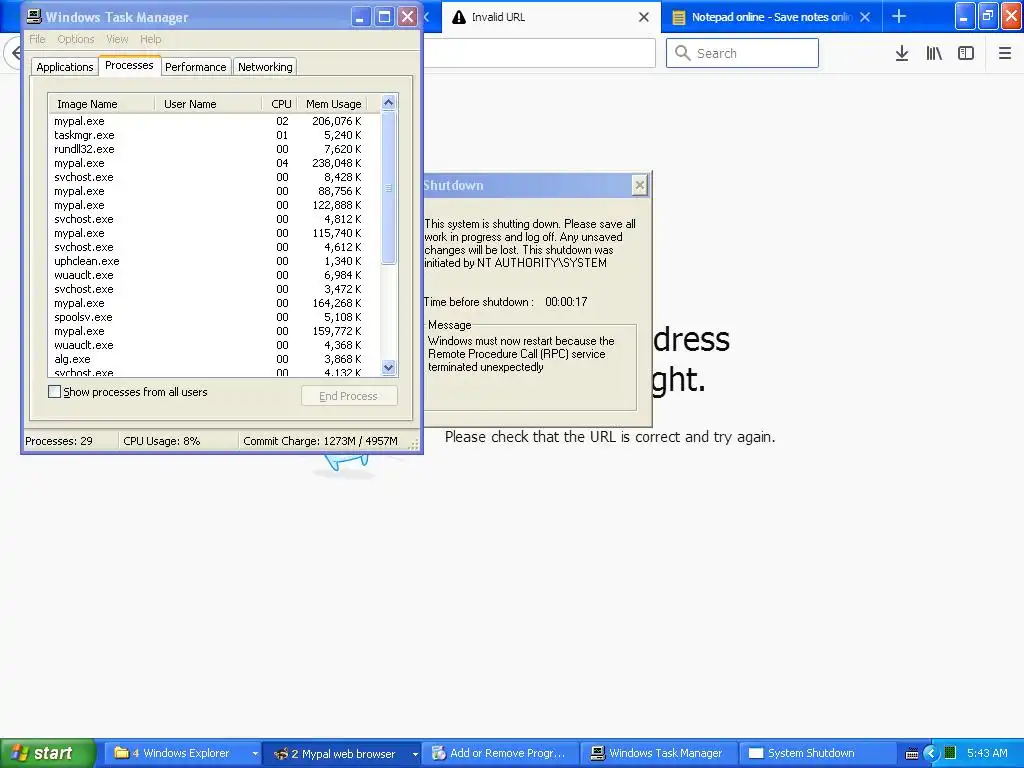
Task: Sort by User Name column header
Action: [208, 104]
